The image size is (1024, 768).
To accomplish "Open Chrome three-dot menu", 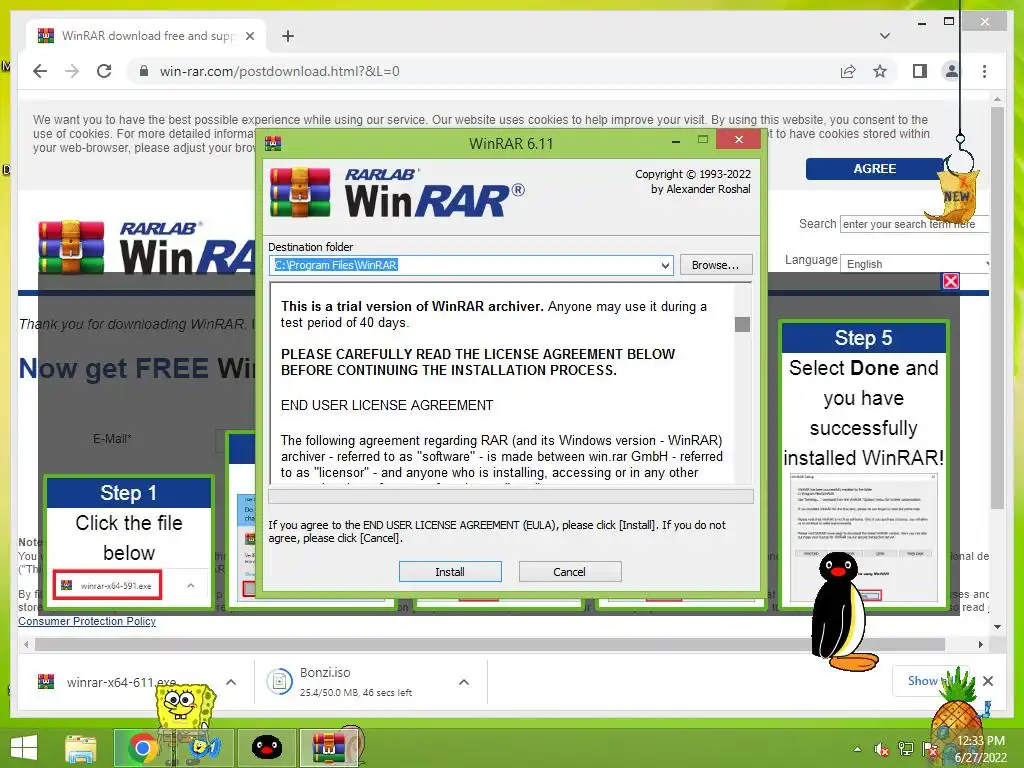I will (984, 71).
